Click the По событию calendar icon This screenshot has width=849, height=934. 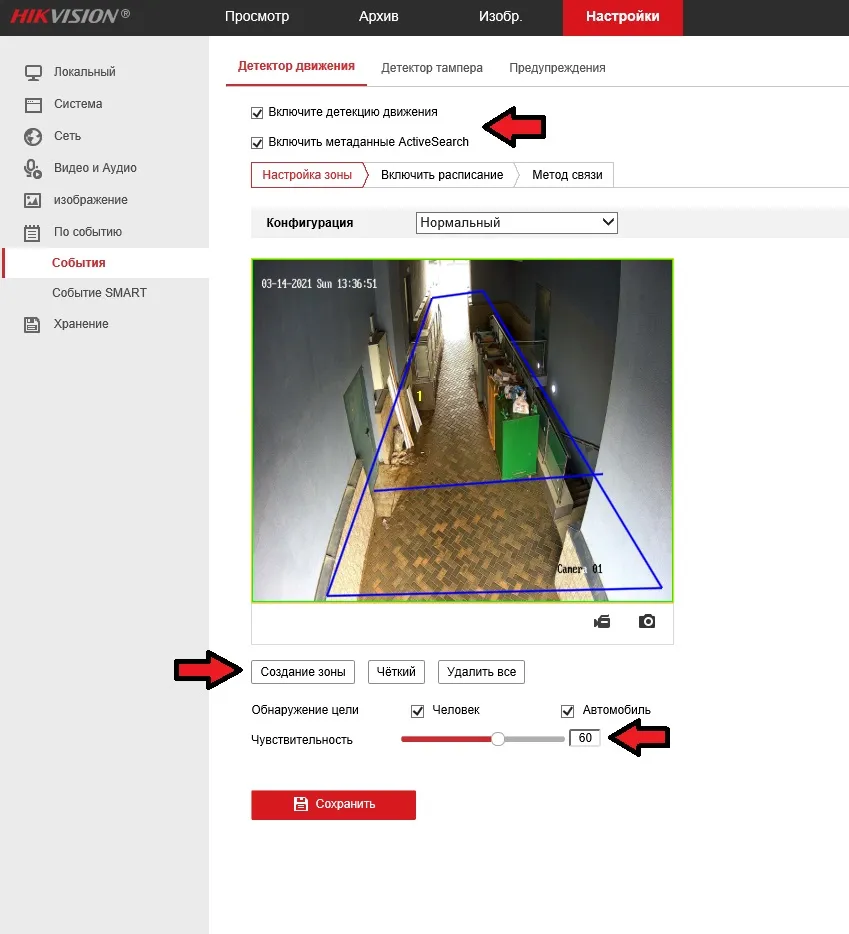tap(31, 231)
